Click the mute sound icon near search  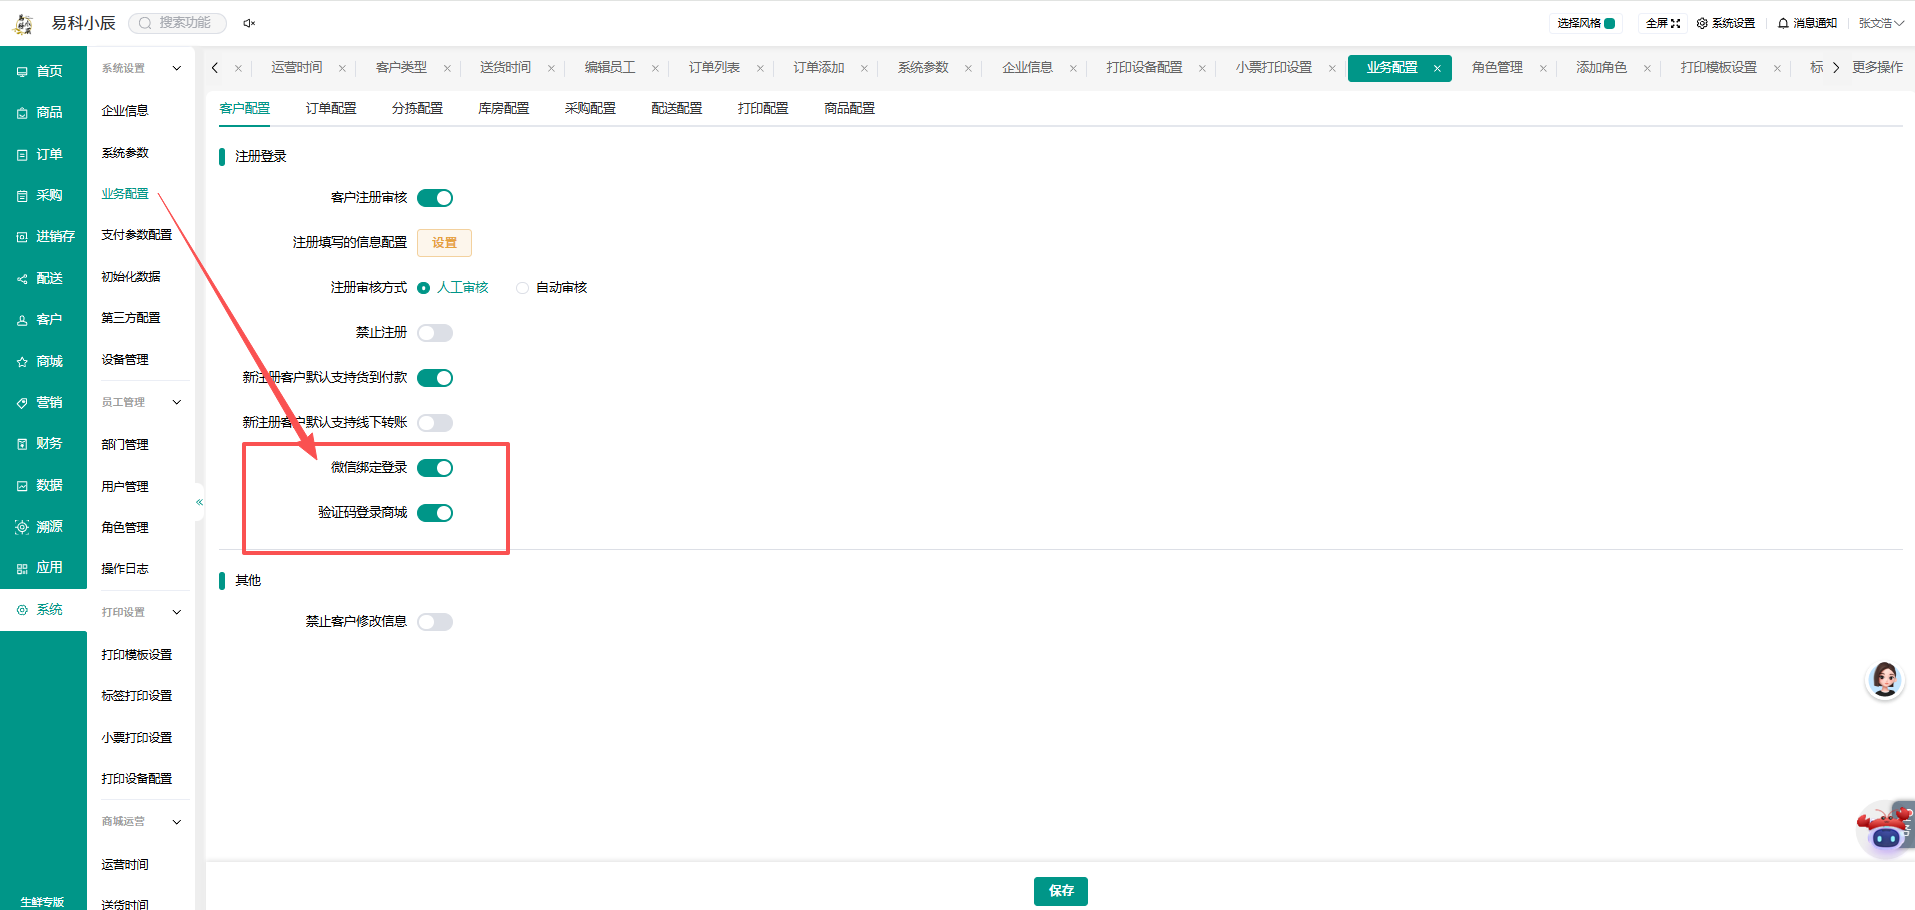click(249, 23)
